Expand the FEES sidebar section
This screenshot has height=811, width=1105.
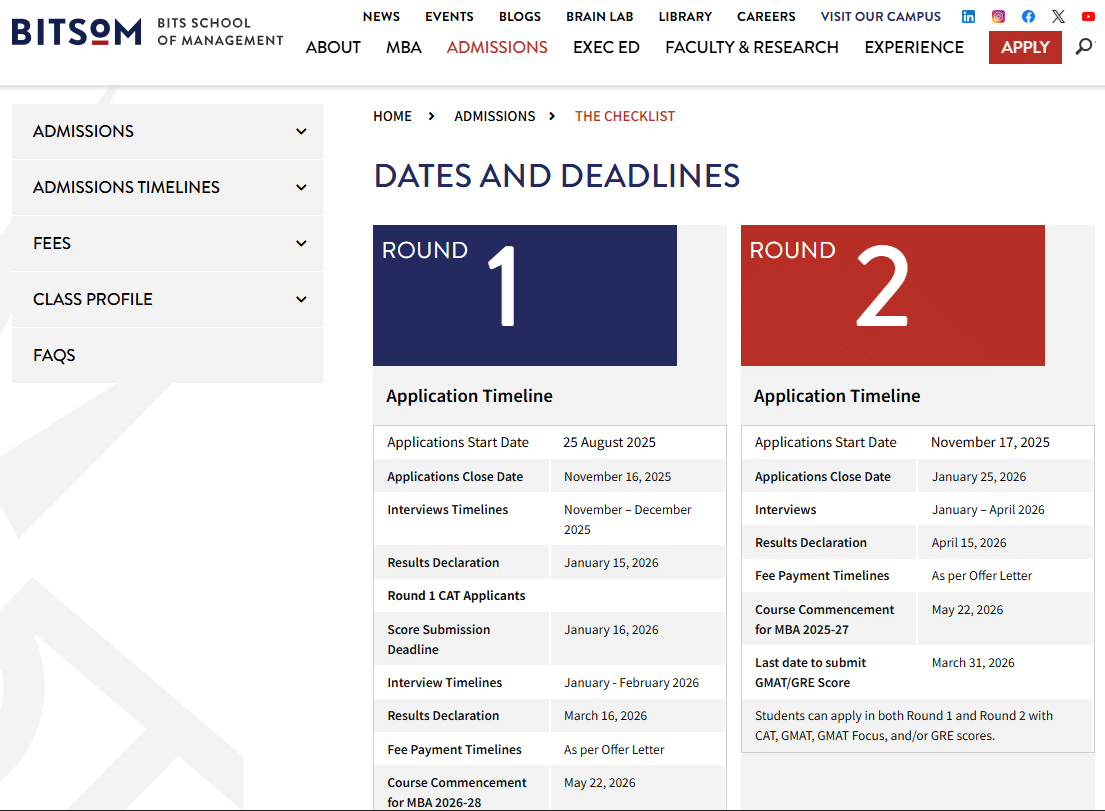(x=166, y=243)
